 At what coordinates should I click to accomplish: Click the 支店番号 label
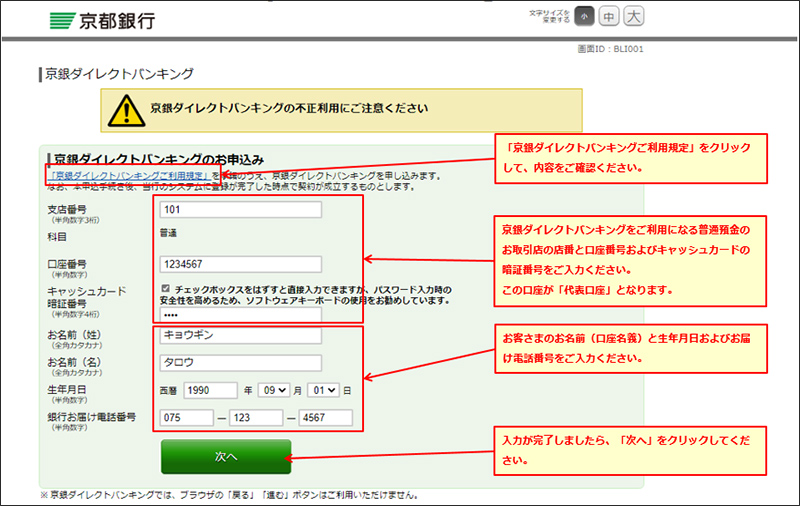coord(67,210)
